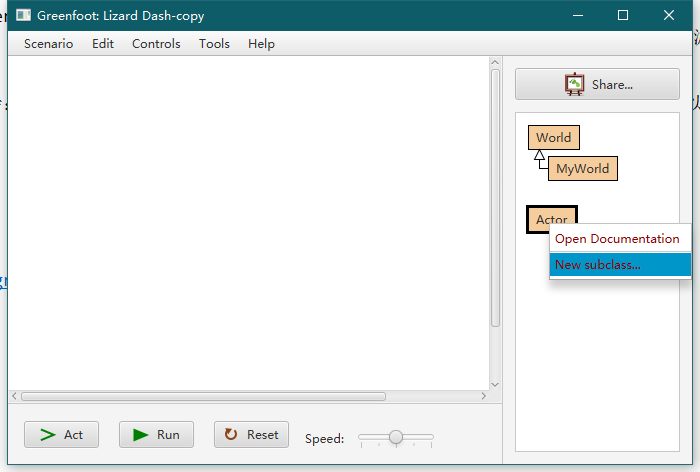Click the horizontal scrollbar thumb

point(204,397)
